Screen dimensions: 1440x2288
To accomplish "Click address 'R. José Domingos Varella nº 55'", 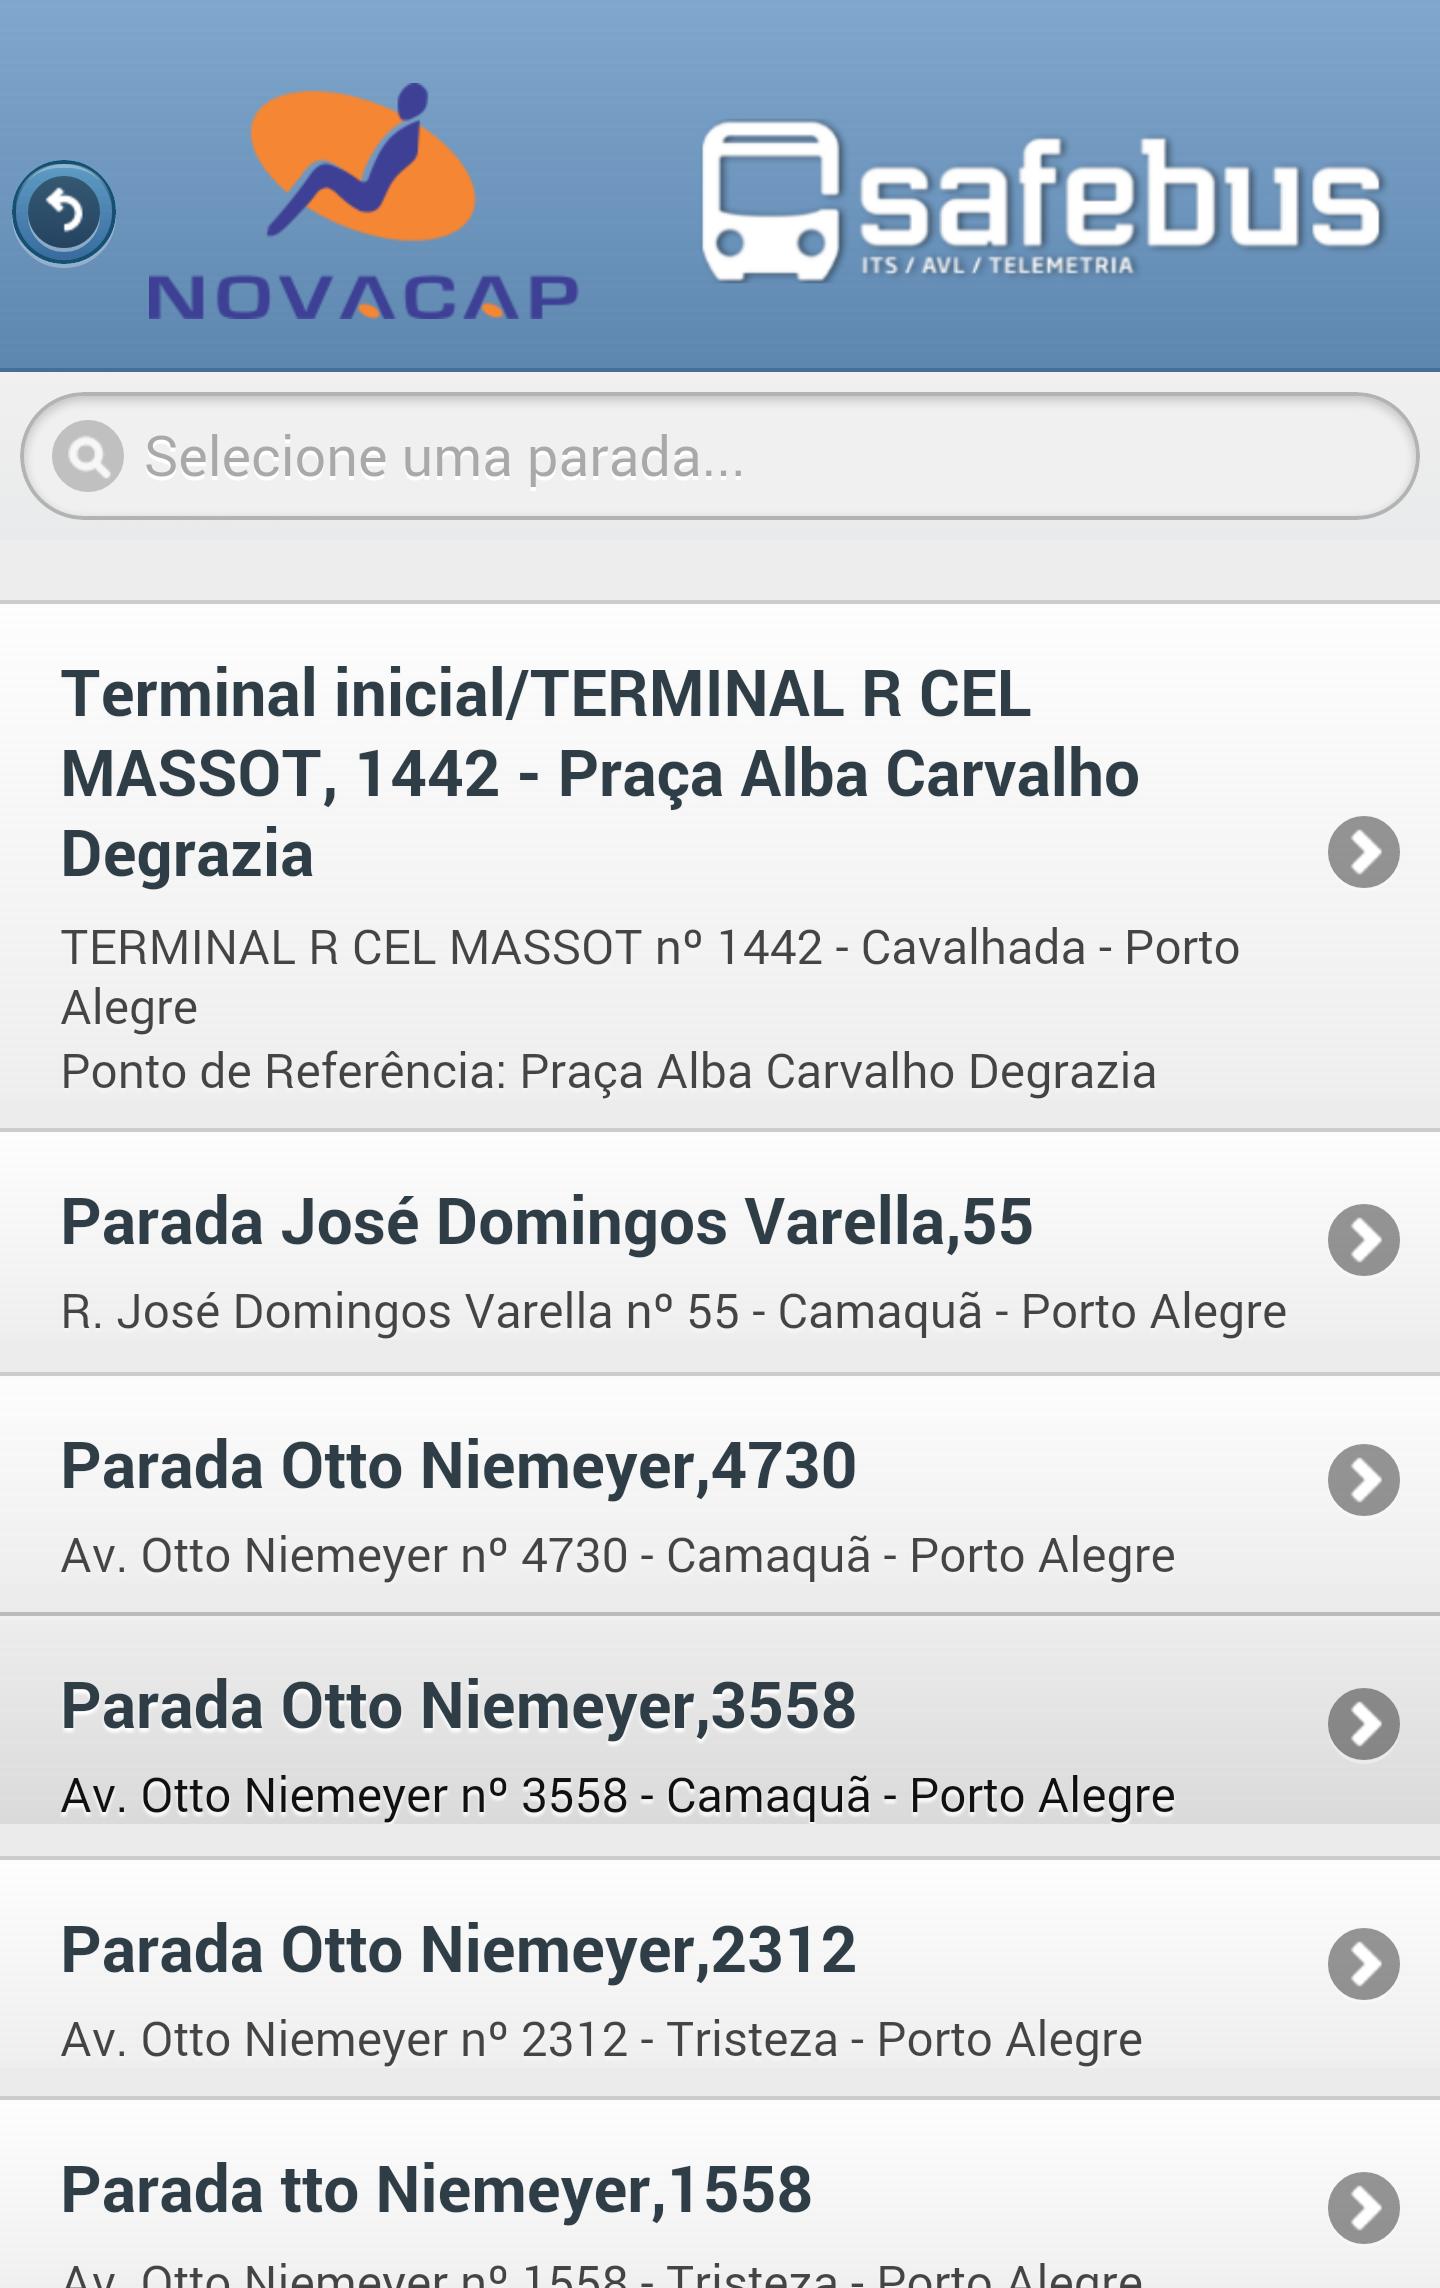I will [x=672, y=1311].
